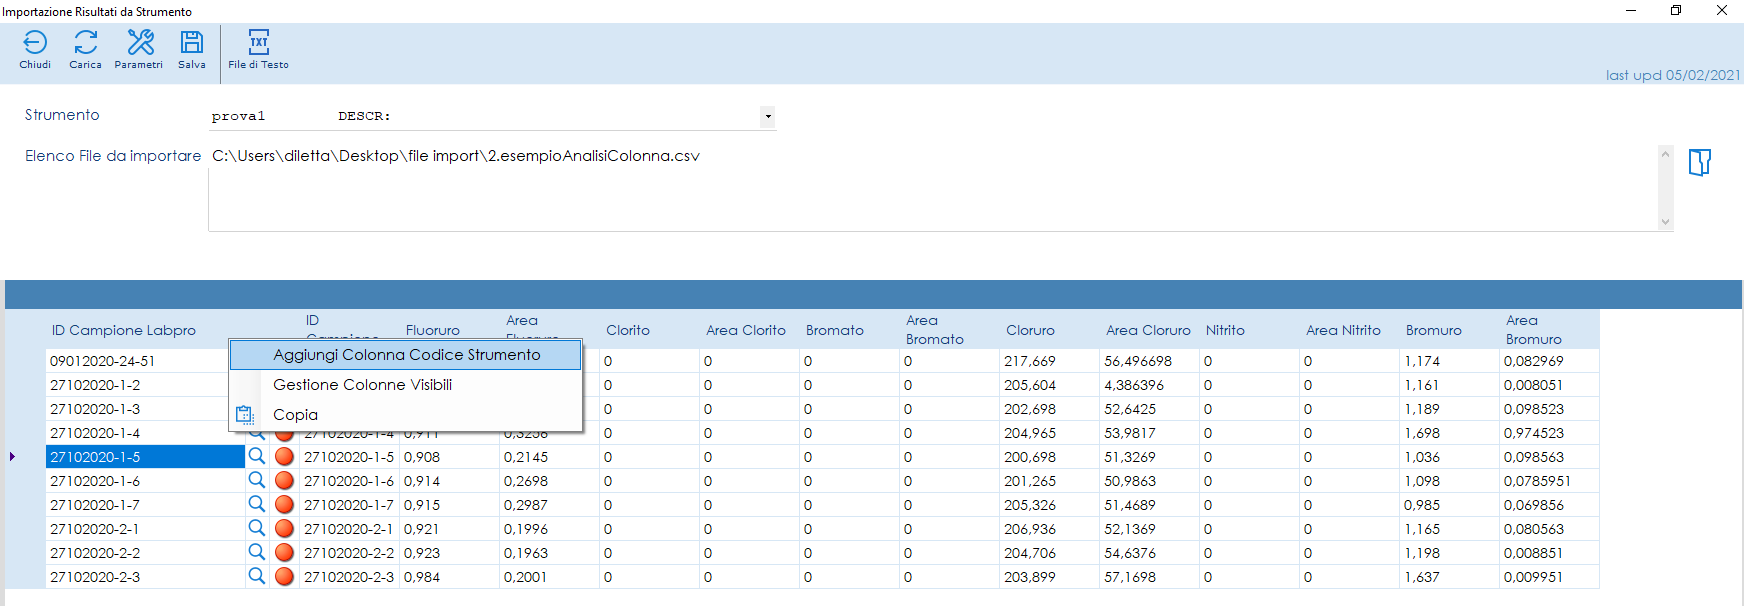1744x606 pixels.
Task: Click magnifier icon in row 27102020-2-3
Action: pos(257,576)
